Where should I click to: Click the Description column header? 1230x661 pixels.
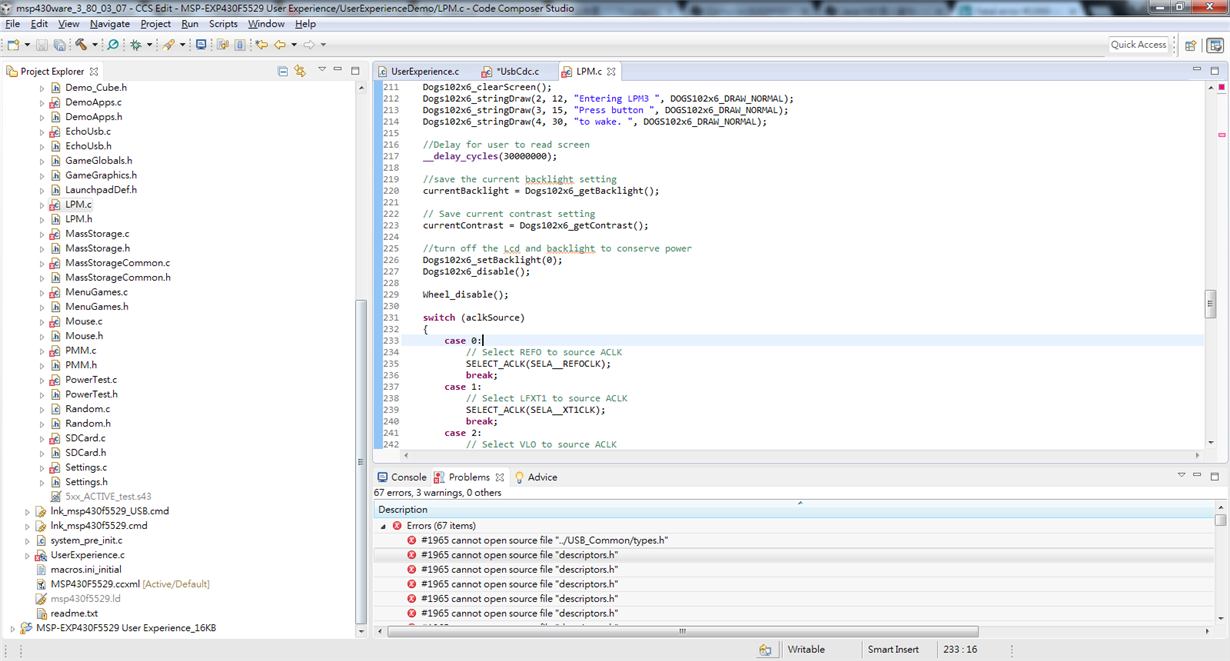(x=402, y=510)
